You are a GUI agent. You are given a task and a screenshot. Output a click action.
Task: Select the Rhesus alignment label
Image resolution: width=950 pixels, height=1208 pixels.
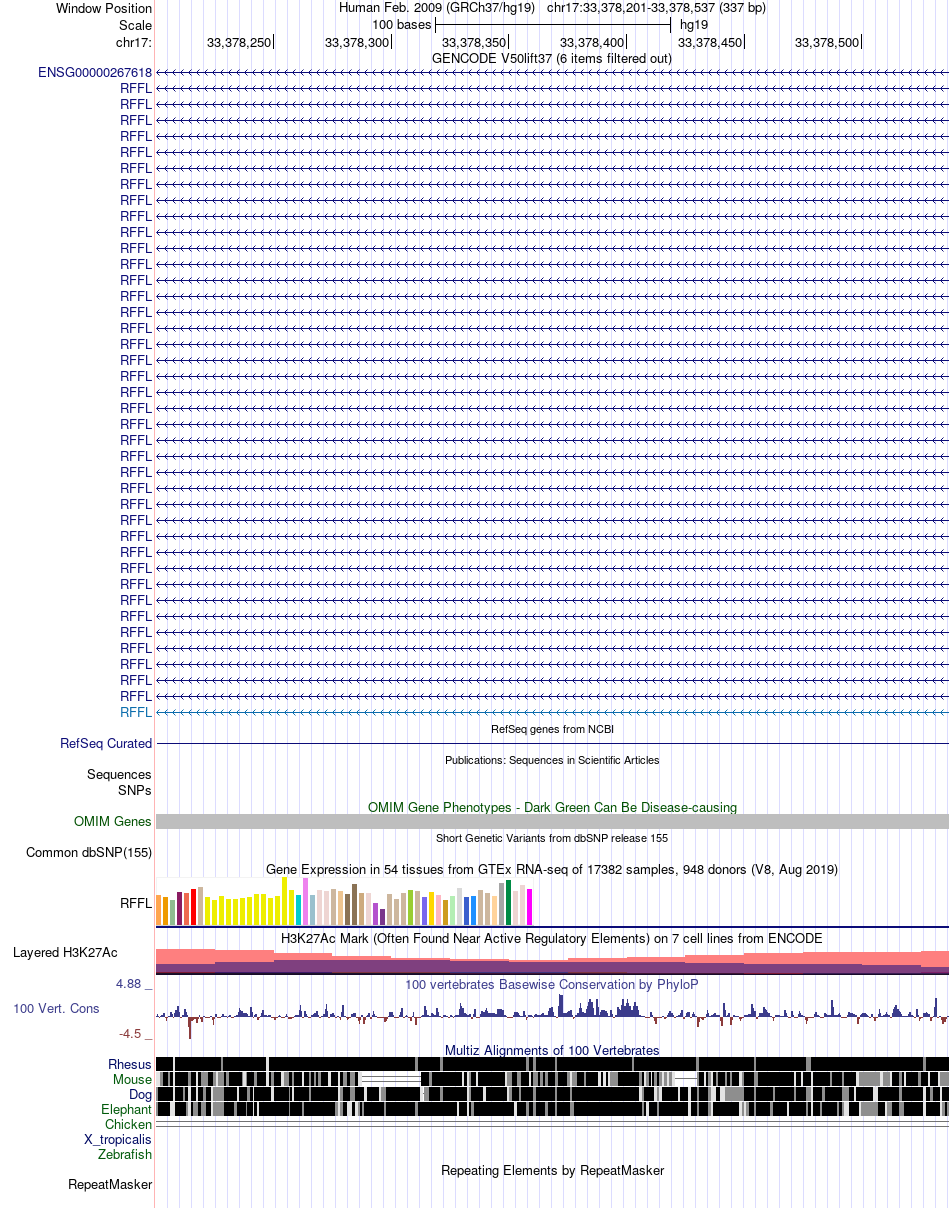tap(130, 1064)
